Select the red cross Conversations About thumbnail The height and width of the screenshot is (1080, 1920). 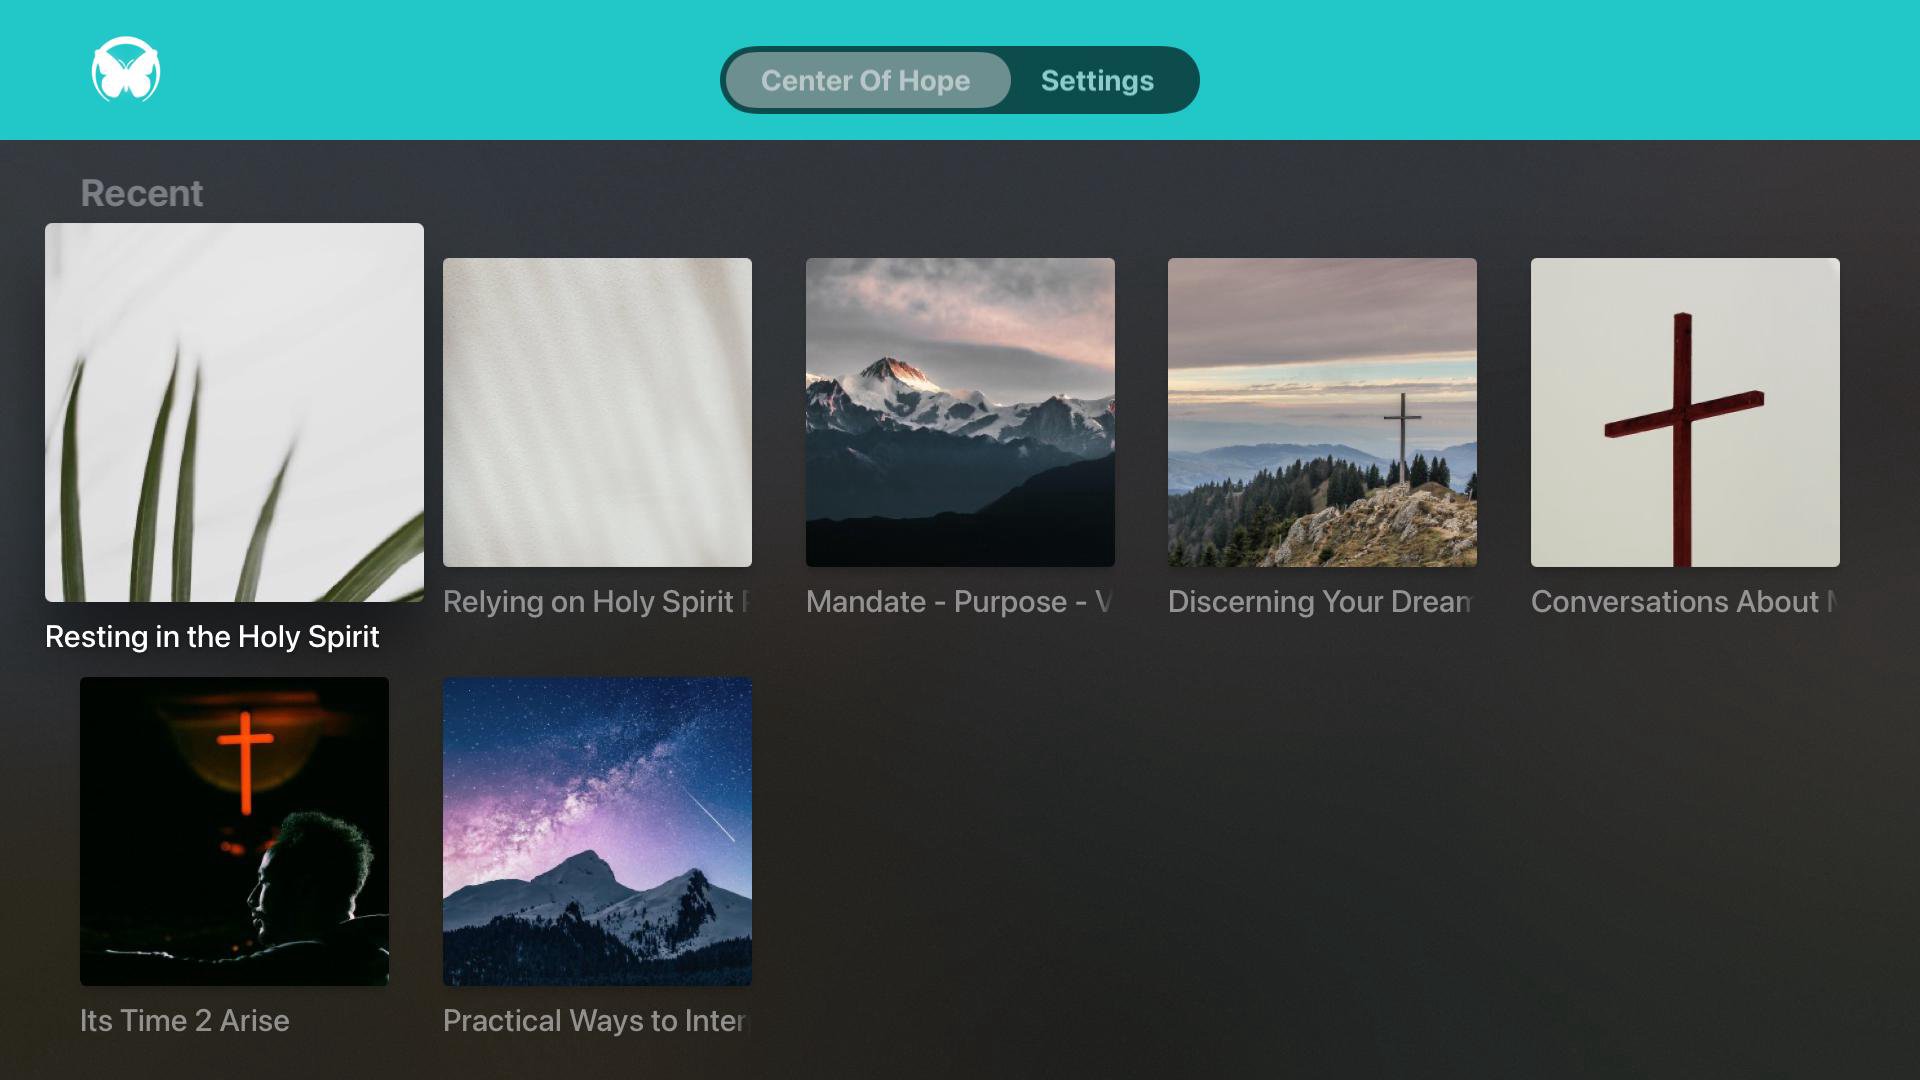tap(1685, 412)
